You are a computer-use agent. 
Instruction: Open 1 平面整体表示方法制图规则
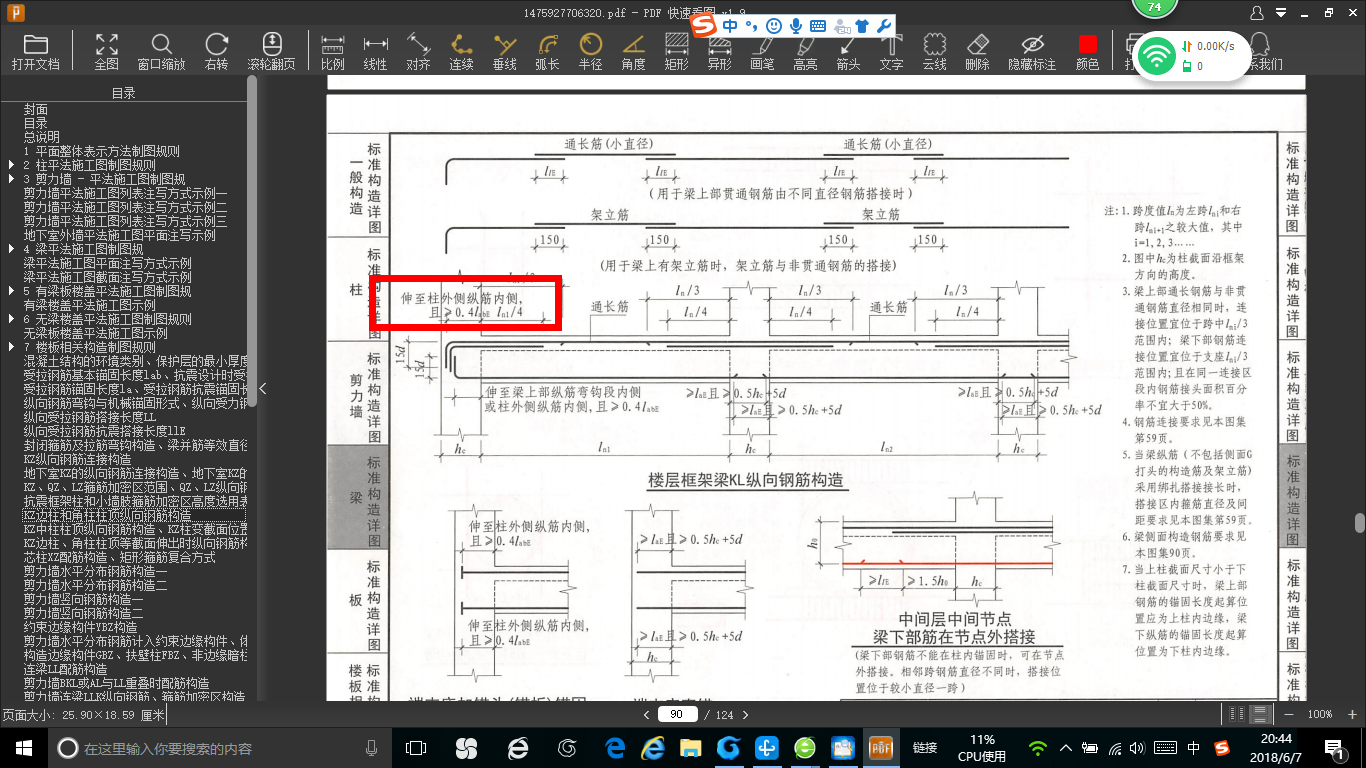(102, 151)
